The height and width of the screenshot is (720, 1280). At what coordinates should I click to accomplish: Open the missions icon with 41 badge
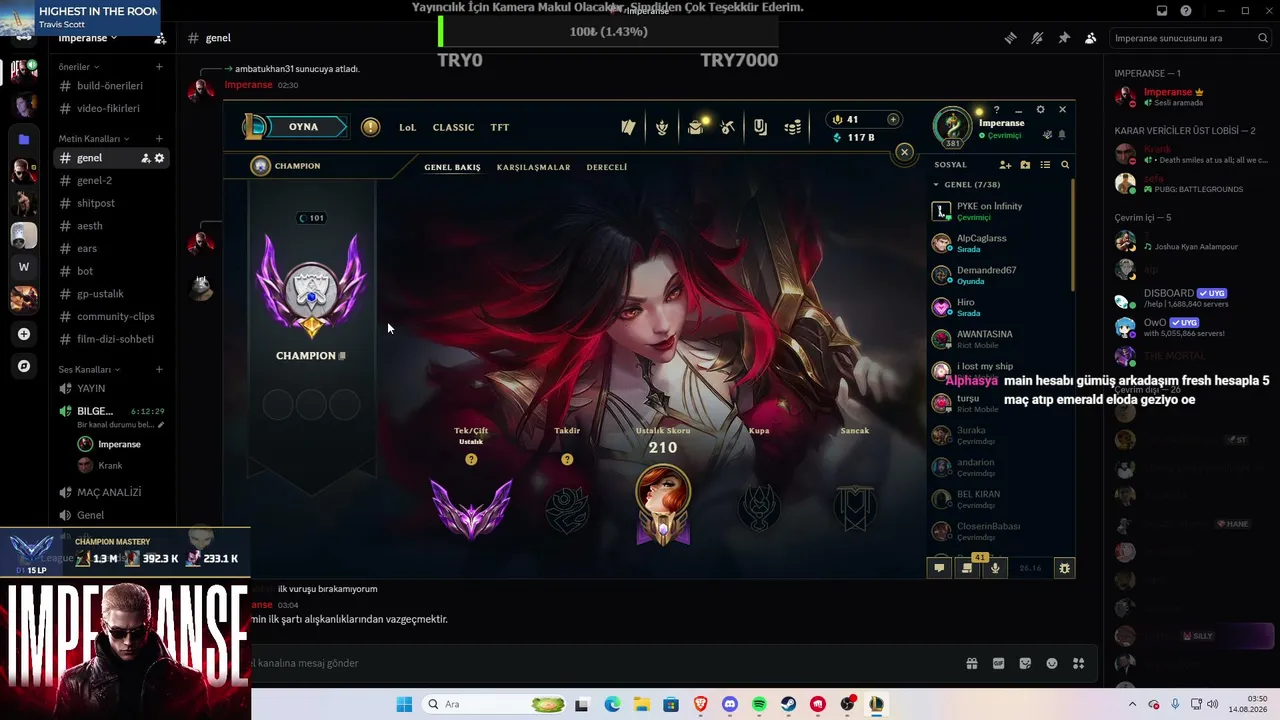coord(967,567)
